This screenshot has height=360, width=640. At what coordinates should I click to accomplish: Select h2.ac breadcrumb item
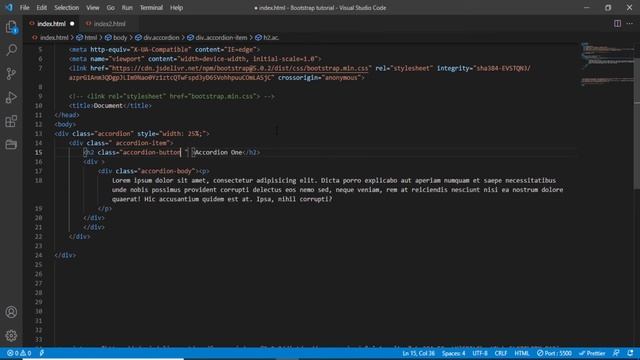tap(271, 38)
